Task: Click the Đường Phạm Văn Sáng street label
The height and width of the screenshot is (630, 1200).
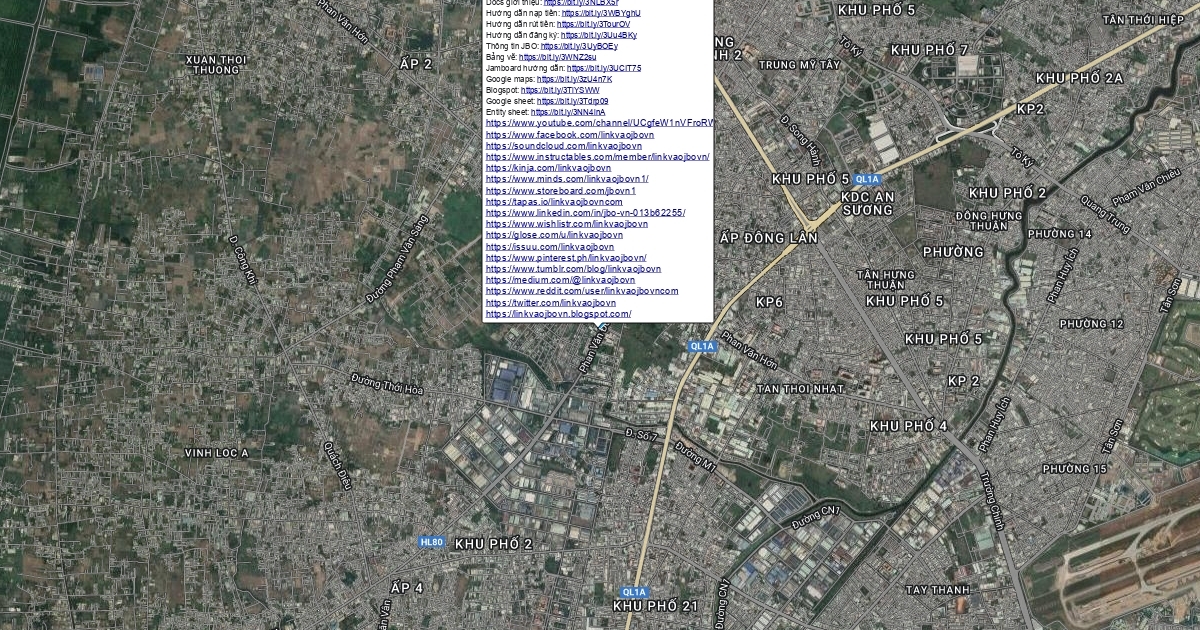Action: click(397, 258)
